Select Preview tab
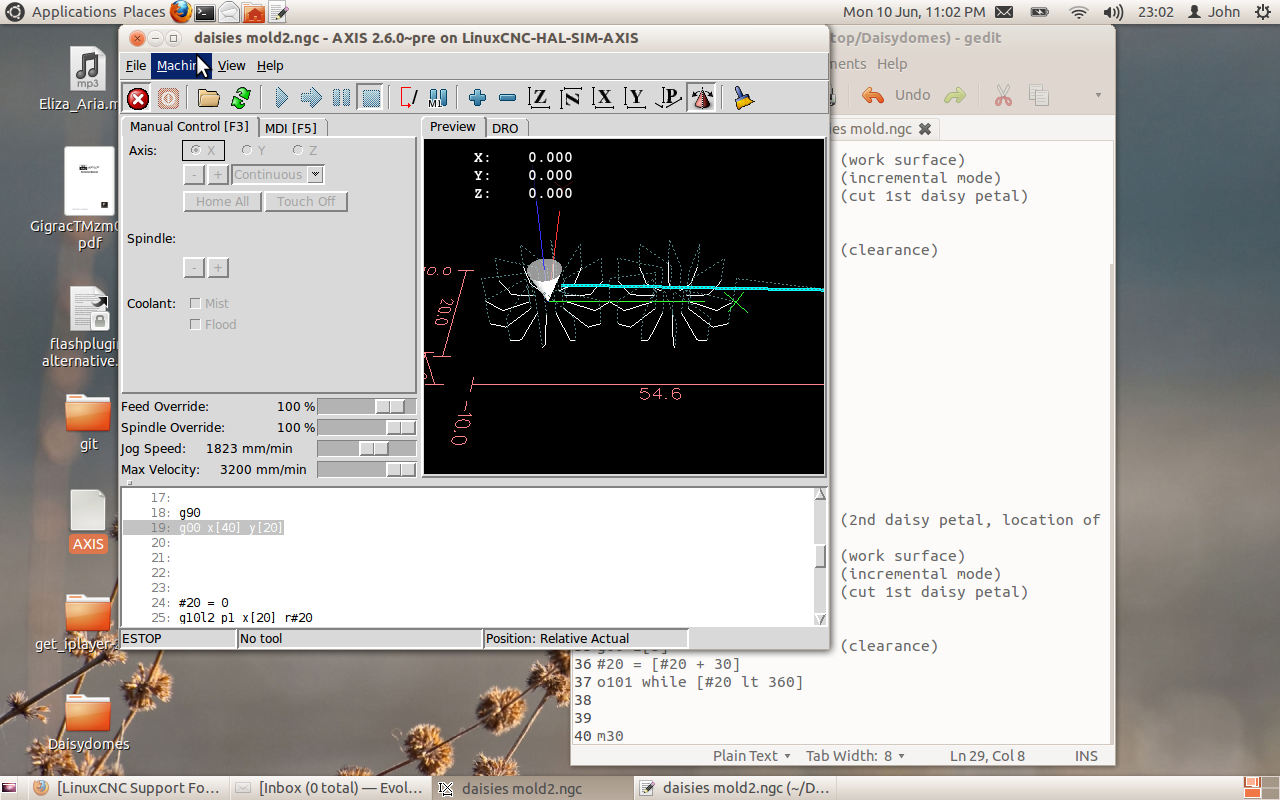The image size is (1280, 800). [453, 126]
